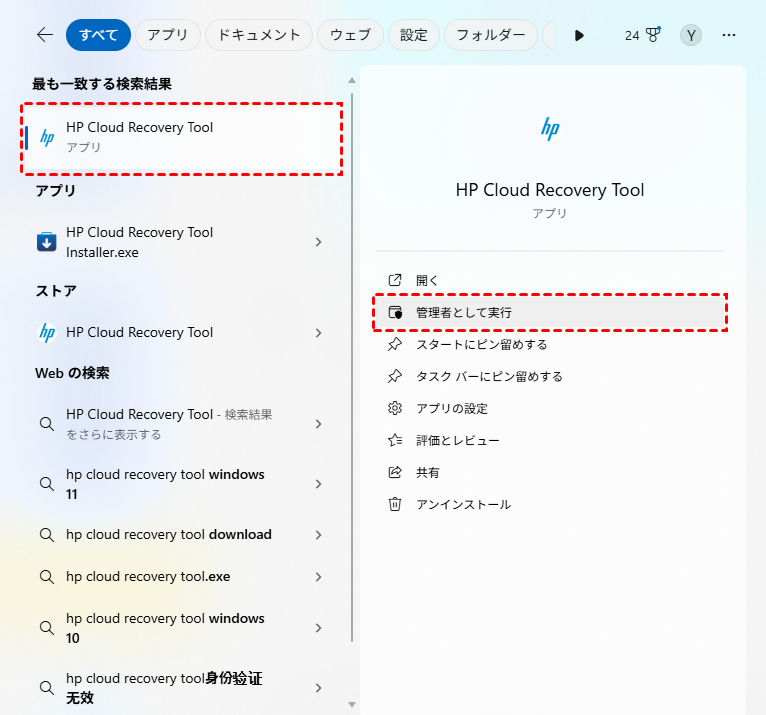Expand the Store result chevron
This screenshot has height=715, width=766.
(x=319, y=333)
